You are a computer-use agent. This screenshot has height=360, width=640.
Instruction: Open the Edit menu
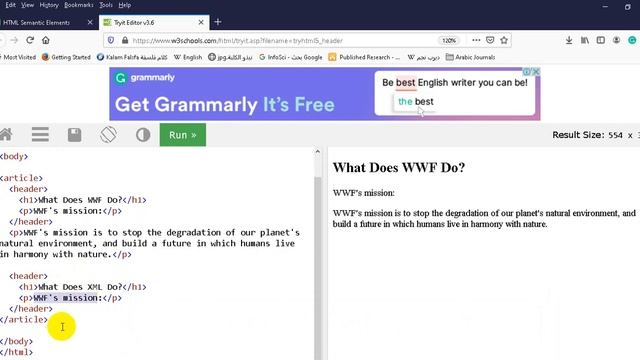11,5
